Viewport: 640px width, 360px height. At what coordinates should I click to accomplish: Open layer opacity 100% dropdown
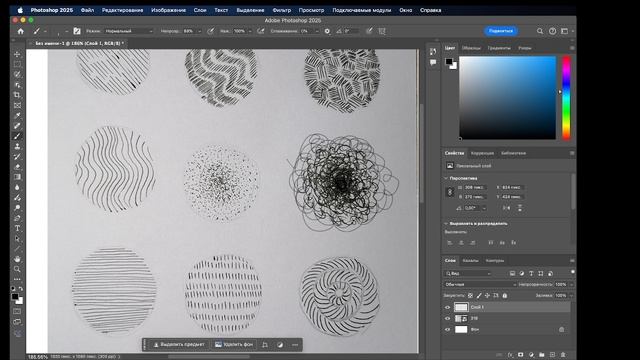point(571,284)
